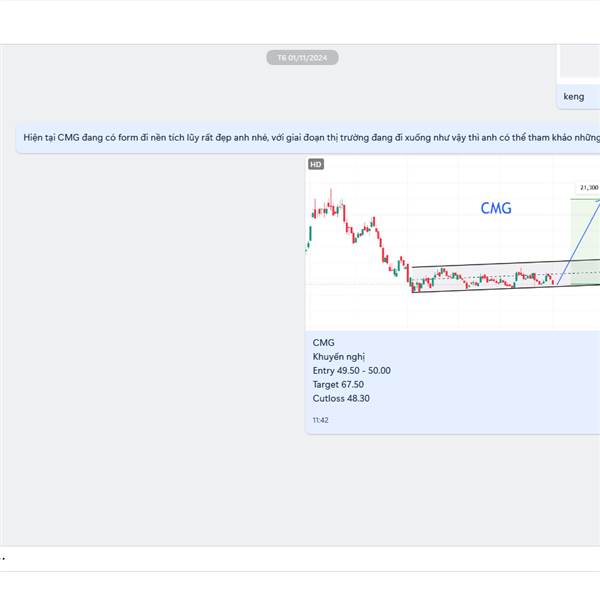This screenshot has height=600, width=600.
Task: Click the "Khuyến nghị" line in caption
Action: [339, 357]
